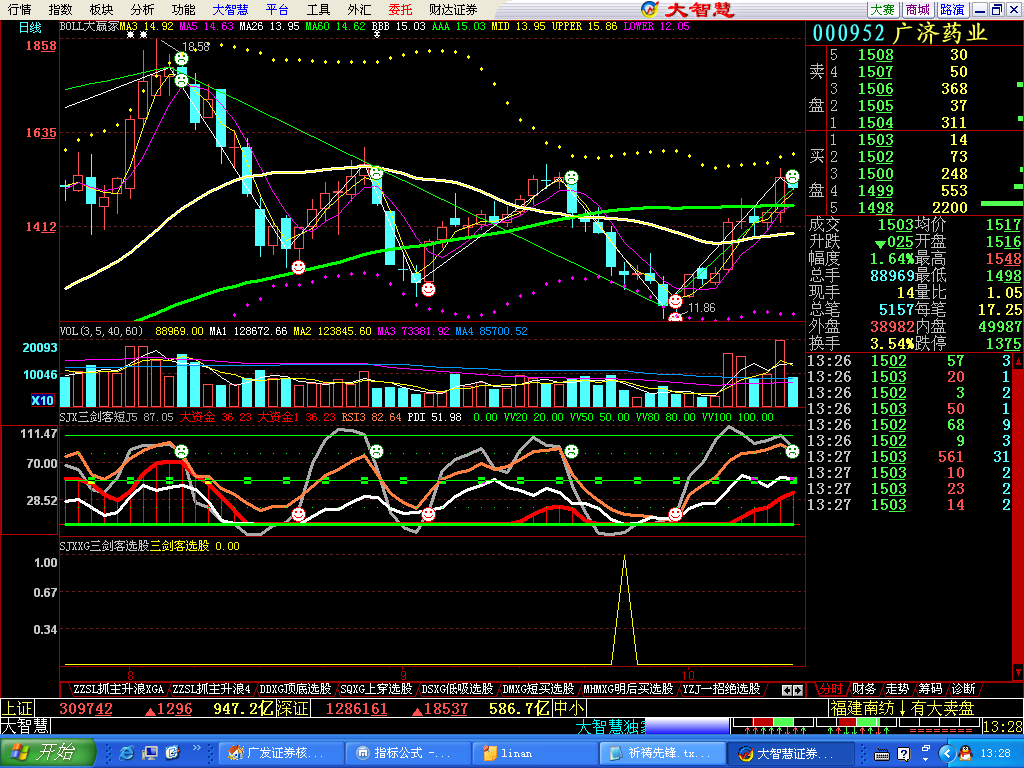1024x768 pixels.
Task: Open the 财达证券 menu
Action: 453,10
